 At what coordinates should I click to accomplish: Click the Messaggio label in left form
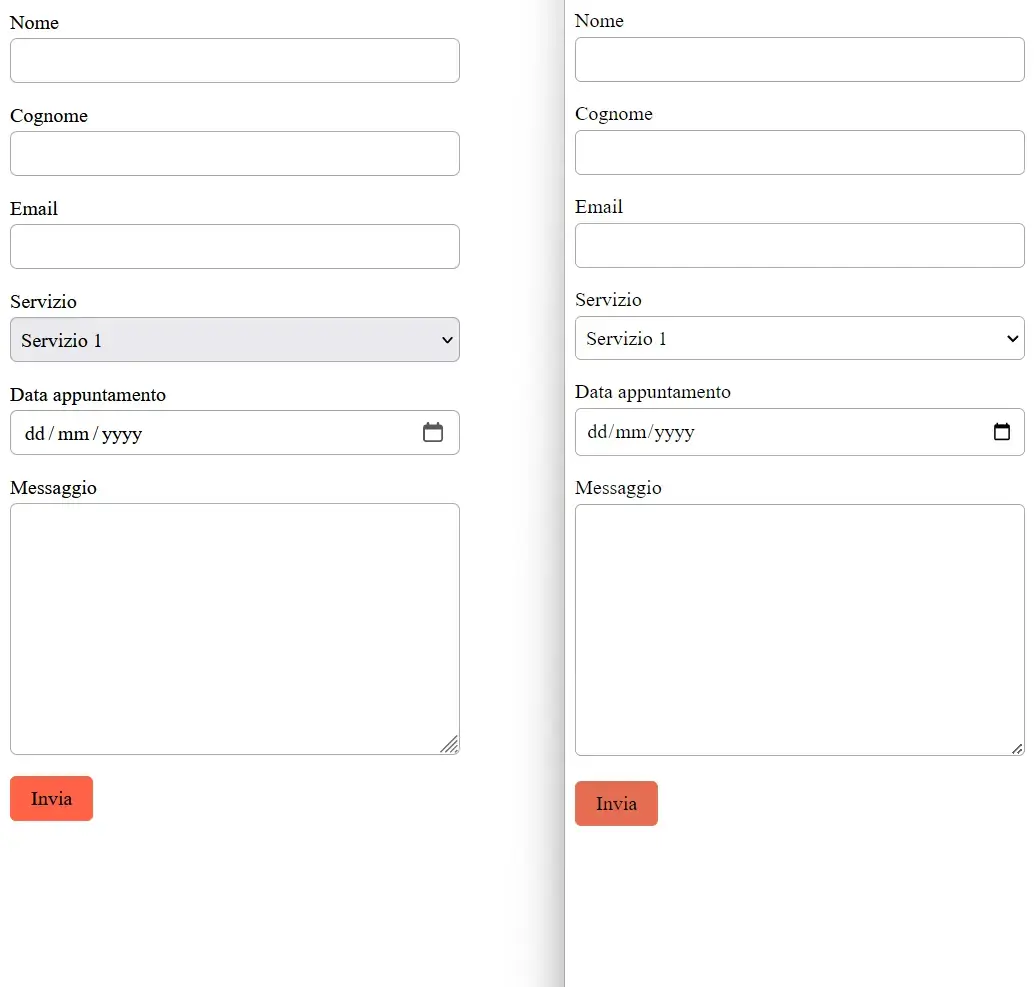(53, 488)
